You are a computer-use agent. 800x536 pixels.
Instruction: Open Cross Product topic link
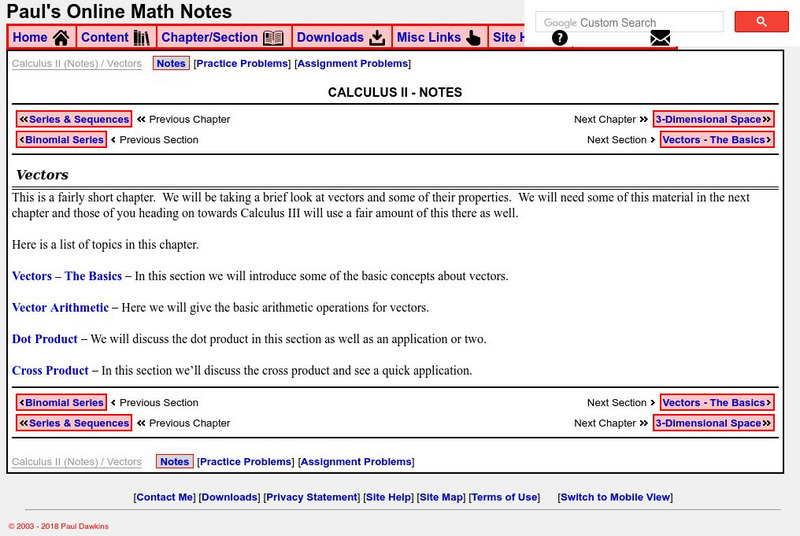tap(50, 371)
